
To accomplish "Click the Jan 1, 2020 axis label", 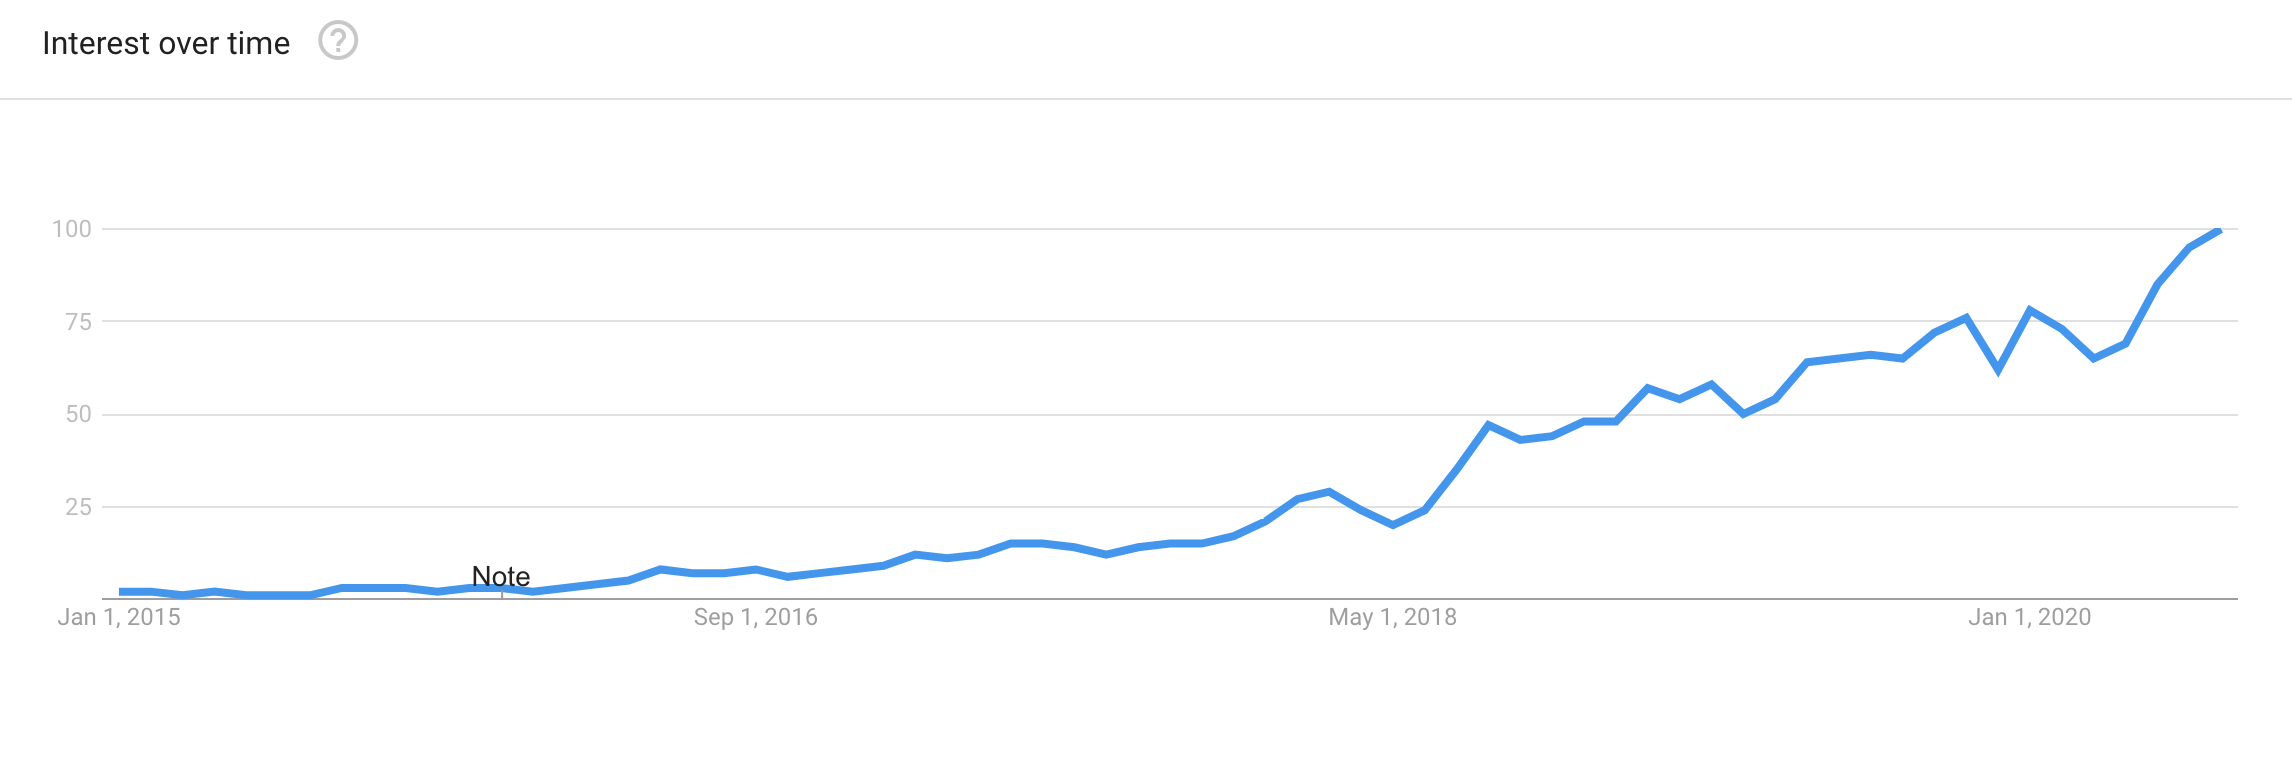I will pyautogui.click(x=2030, y=617).
